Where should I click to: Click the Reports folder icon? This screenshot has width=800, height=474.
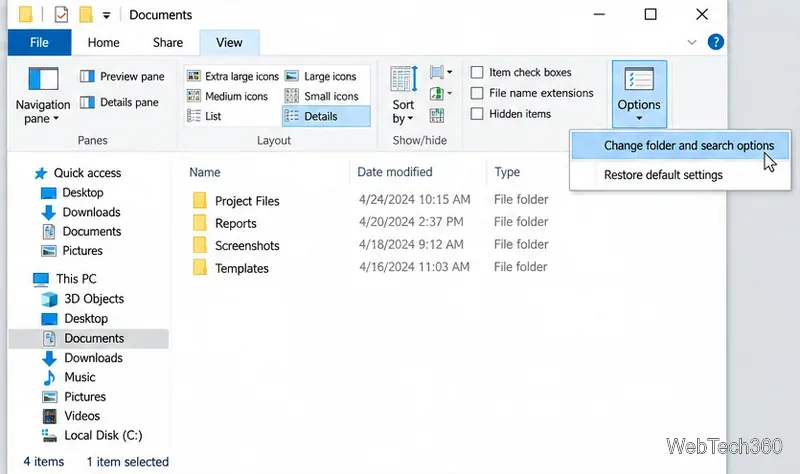click(200, 223)
